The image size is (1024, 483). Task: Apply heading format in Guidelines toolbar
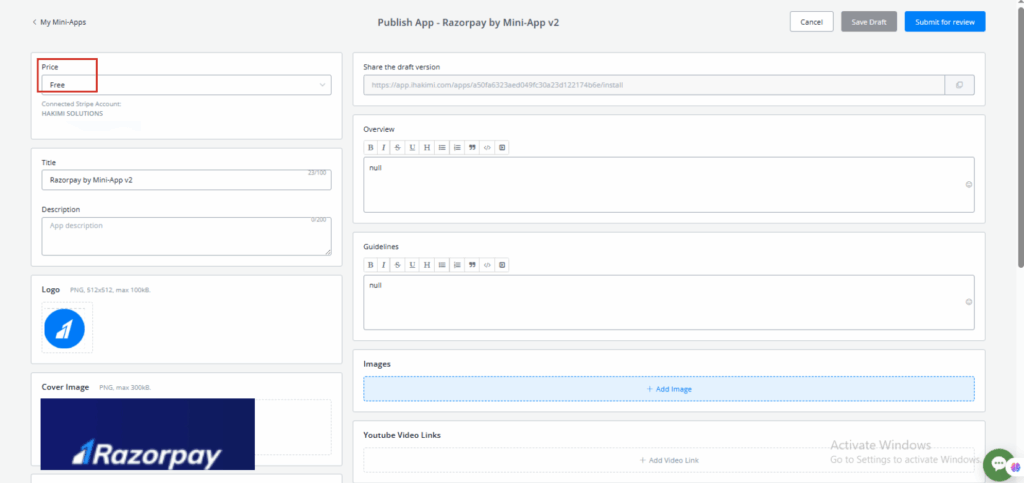(x=427, y=265)
